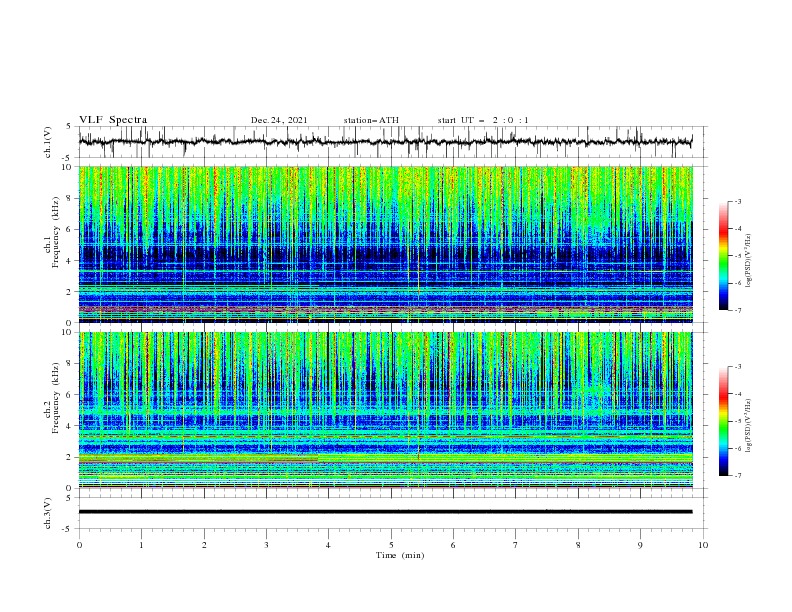Click the ch.3(V) waveform trace

[x=386, y=512]
